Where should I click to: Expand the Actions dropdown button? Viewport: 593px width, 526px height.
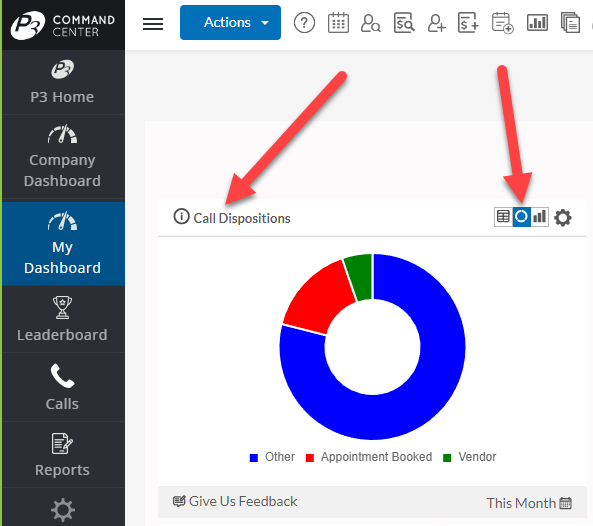click(x=230, y=22)
